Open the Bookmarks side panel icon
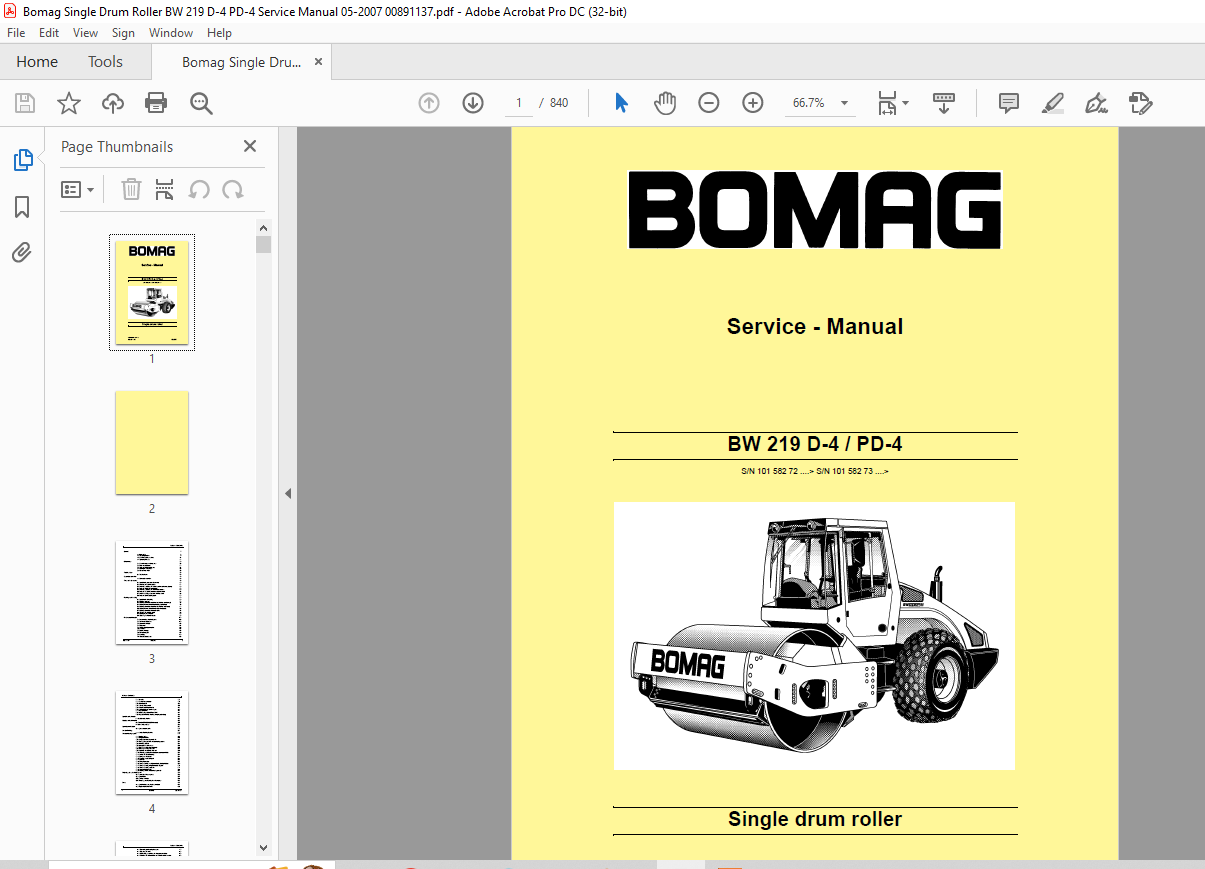The height and width of the screenshot is (869, 1205). click(22, 207)
